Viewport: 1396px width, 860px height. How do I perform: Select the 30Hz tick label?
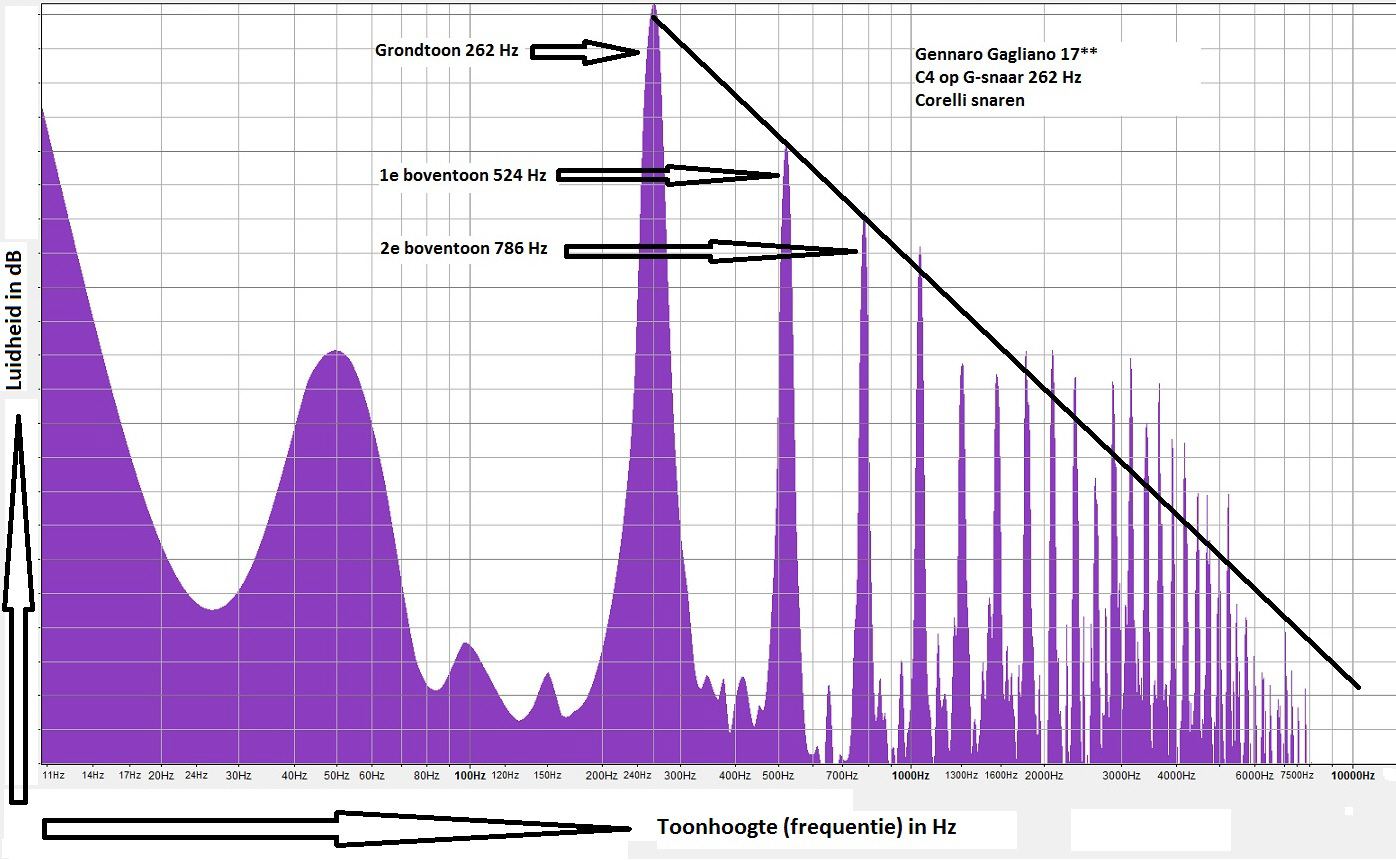(x=238, y=775)
